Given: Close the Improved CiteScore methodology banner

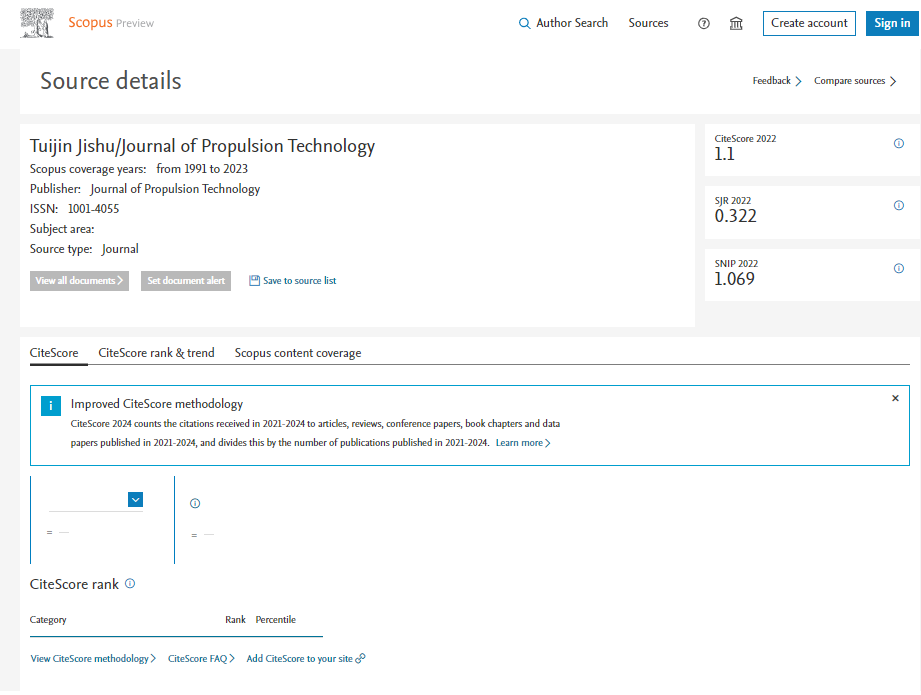Looking at the screenshot, I should tap(895, 398).
